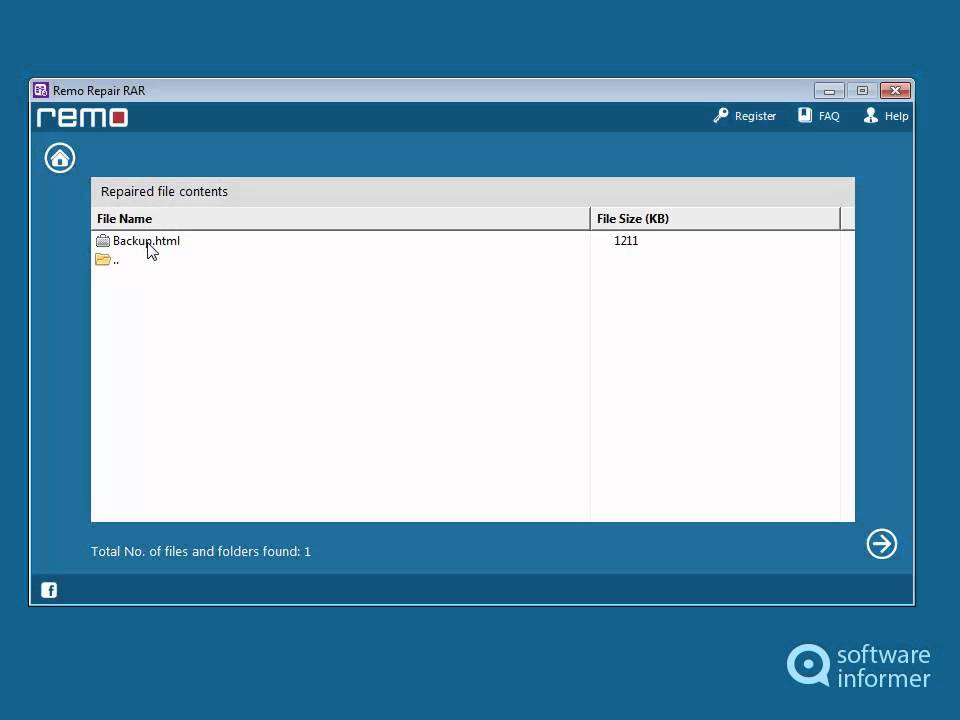This screenshot has width=960, height=720.
Task: Sort by File Size (KB) column header
Action: pyautogui.click(x=715, y=219)
